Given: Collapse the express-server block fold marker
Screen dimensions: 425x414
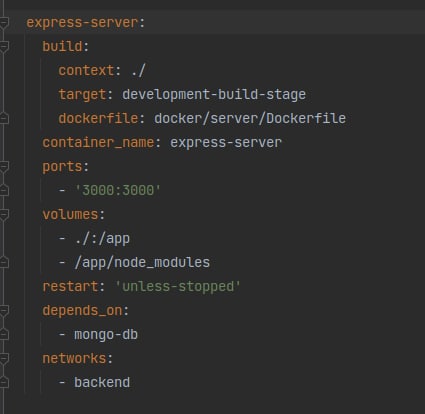Looking at the screenshot, I should pos(4,23).
